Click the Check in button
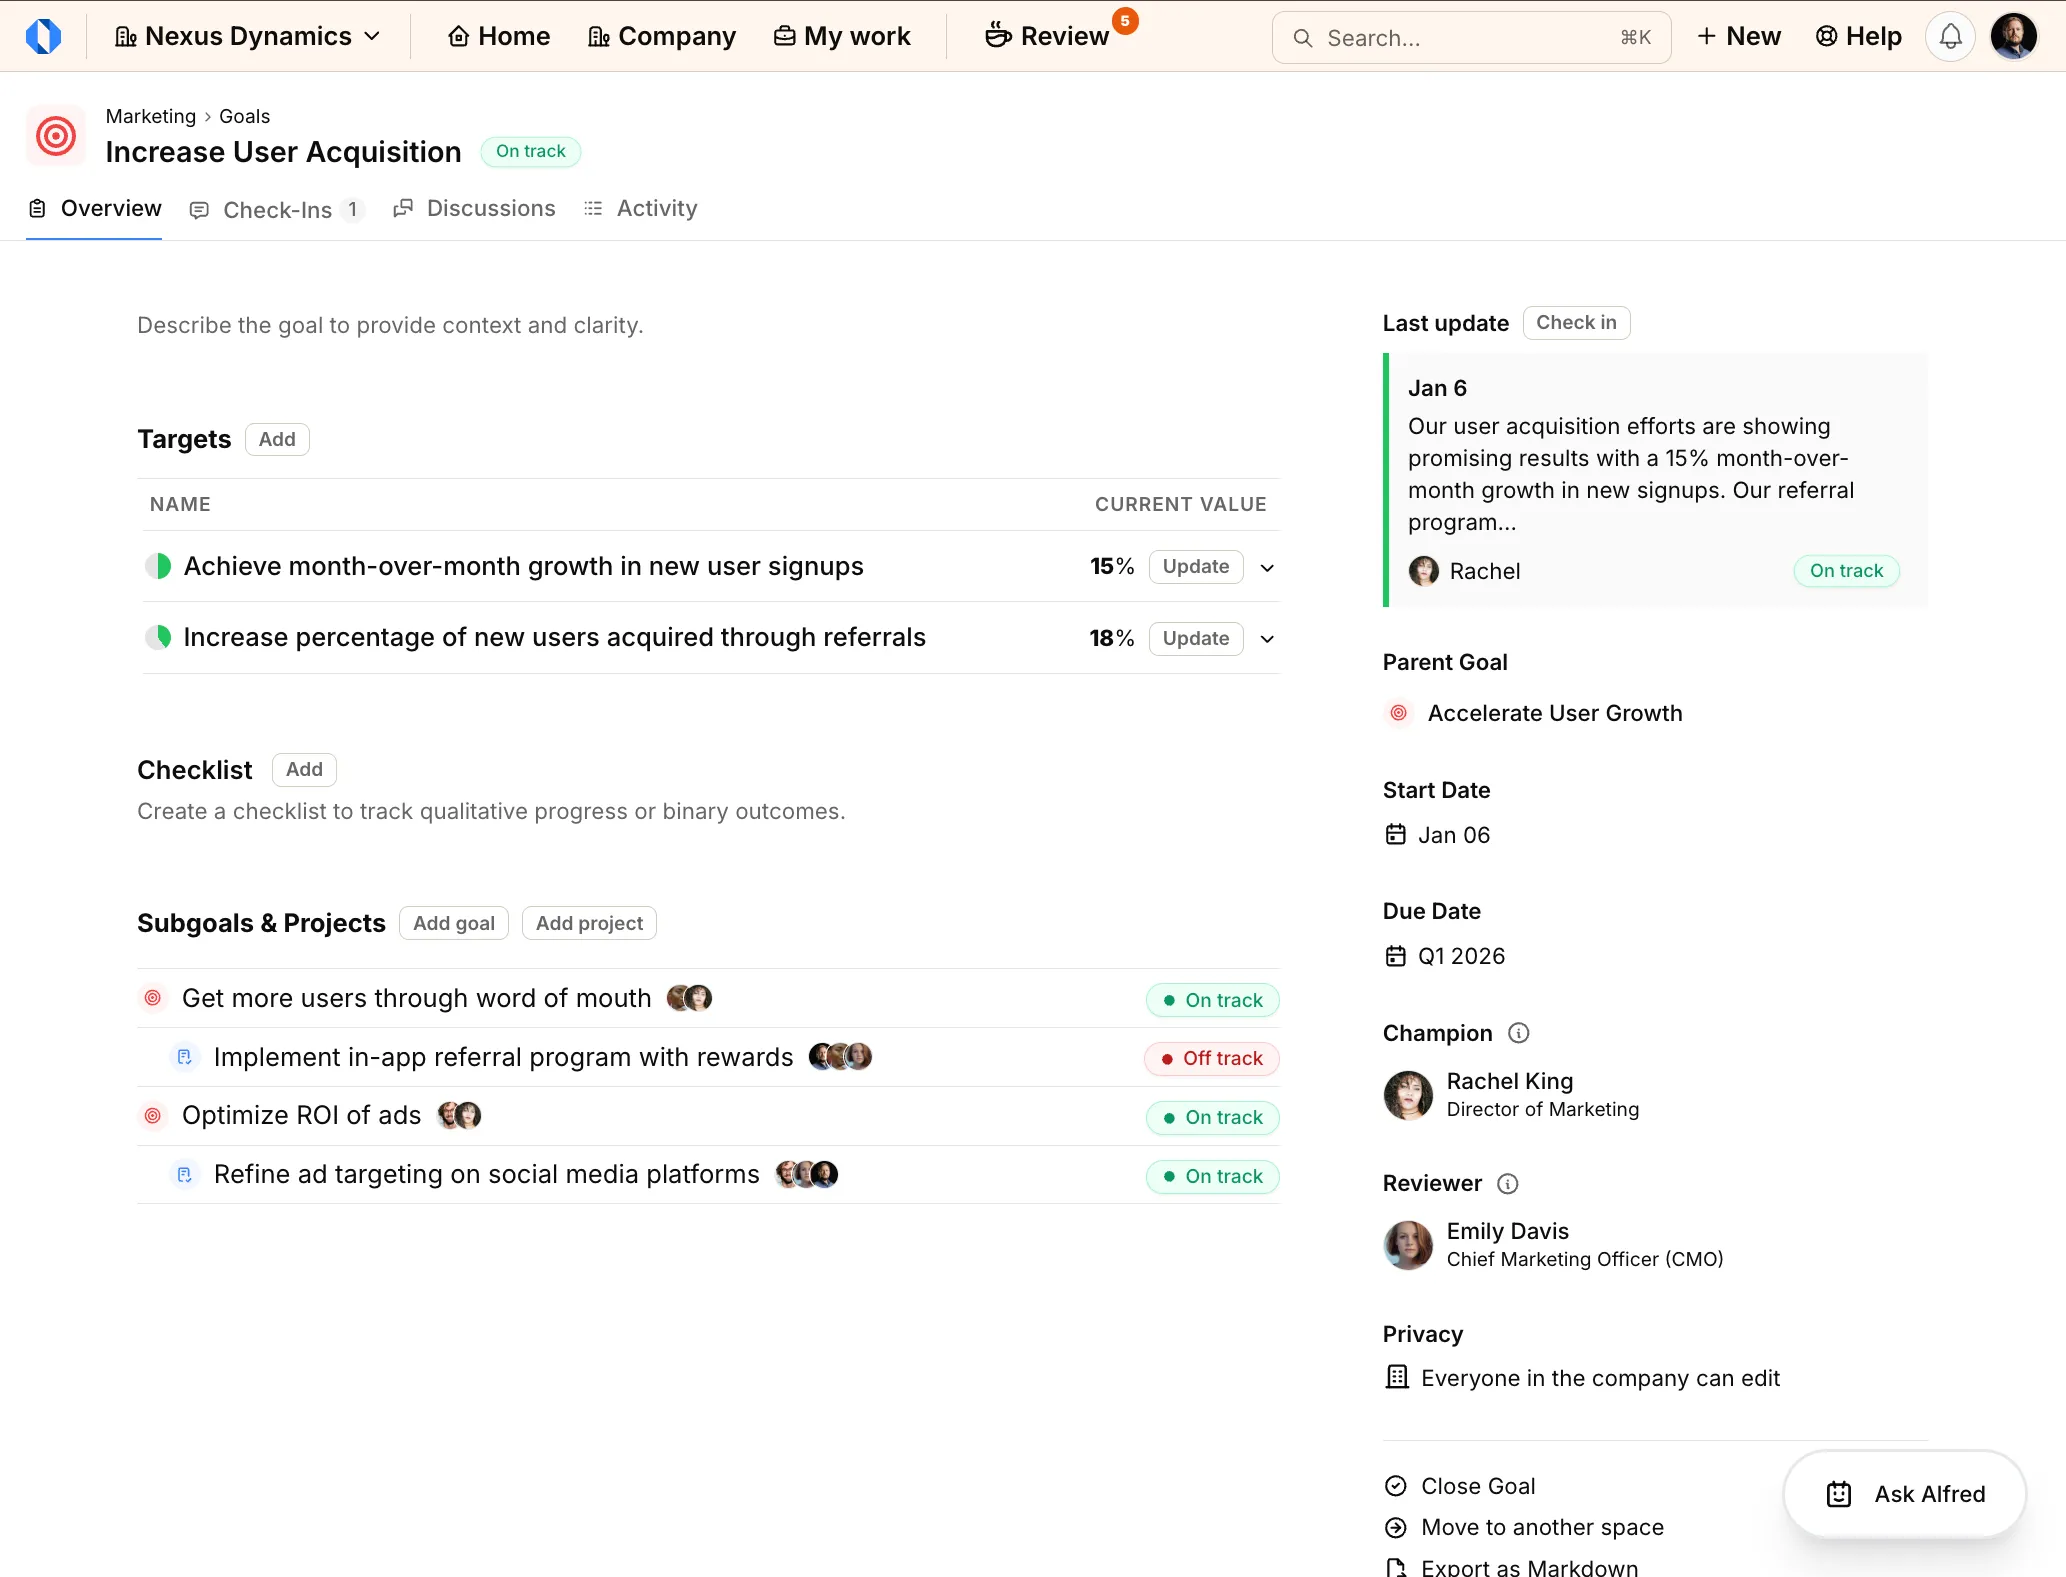 (x=1576, y=322)
